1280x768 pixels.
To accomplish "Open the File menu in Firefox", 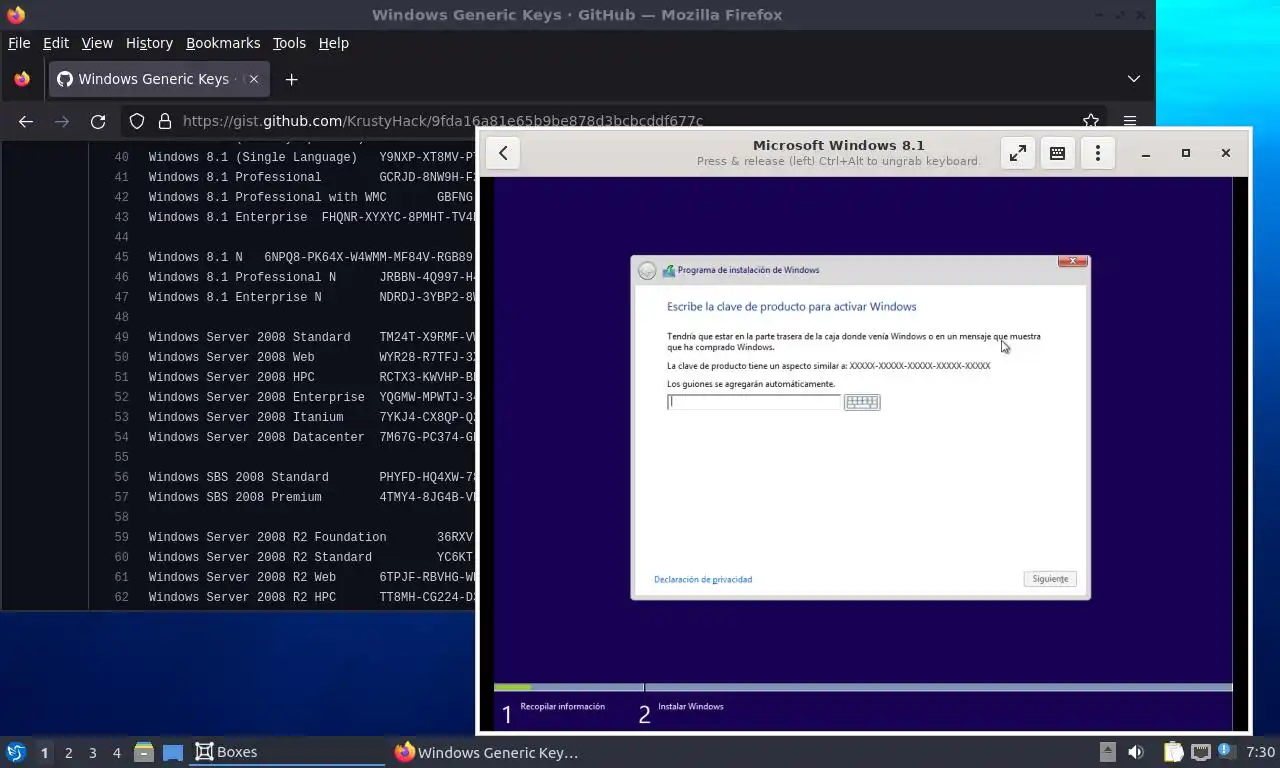I will point(19,43).
